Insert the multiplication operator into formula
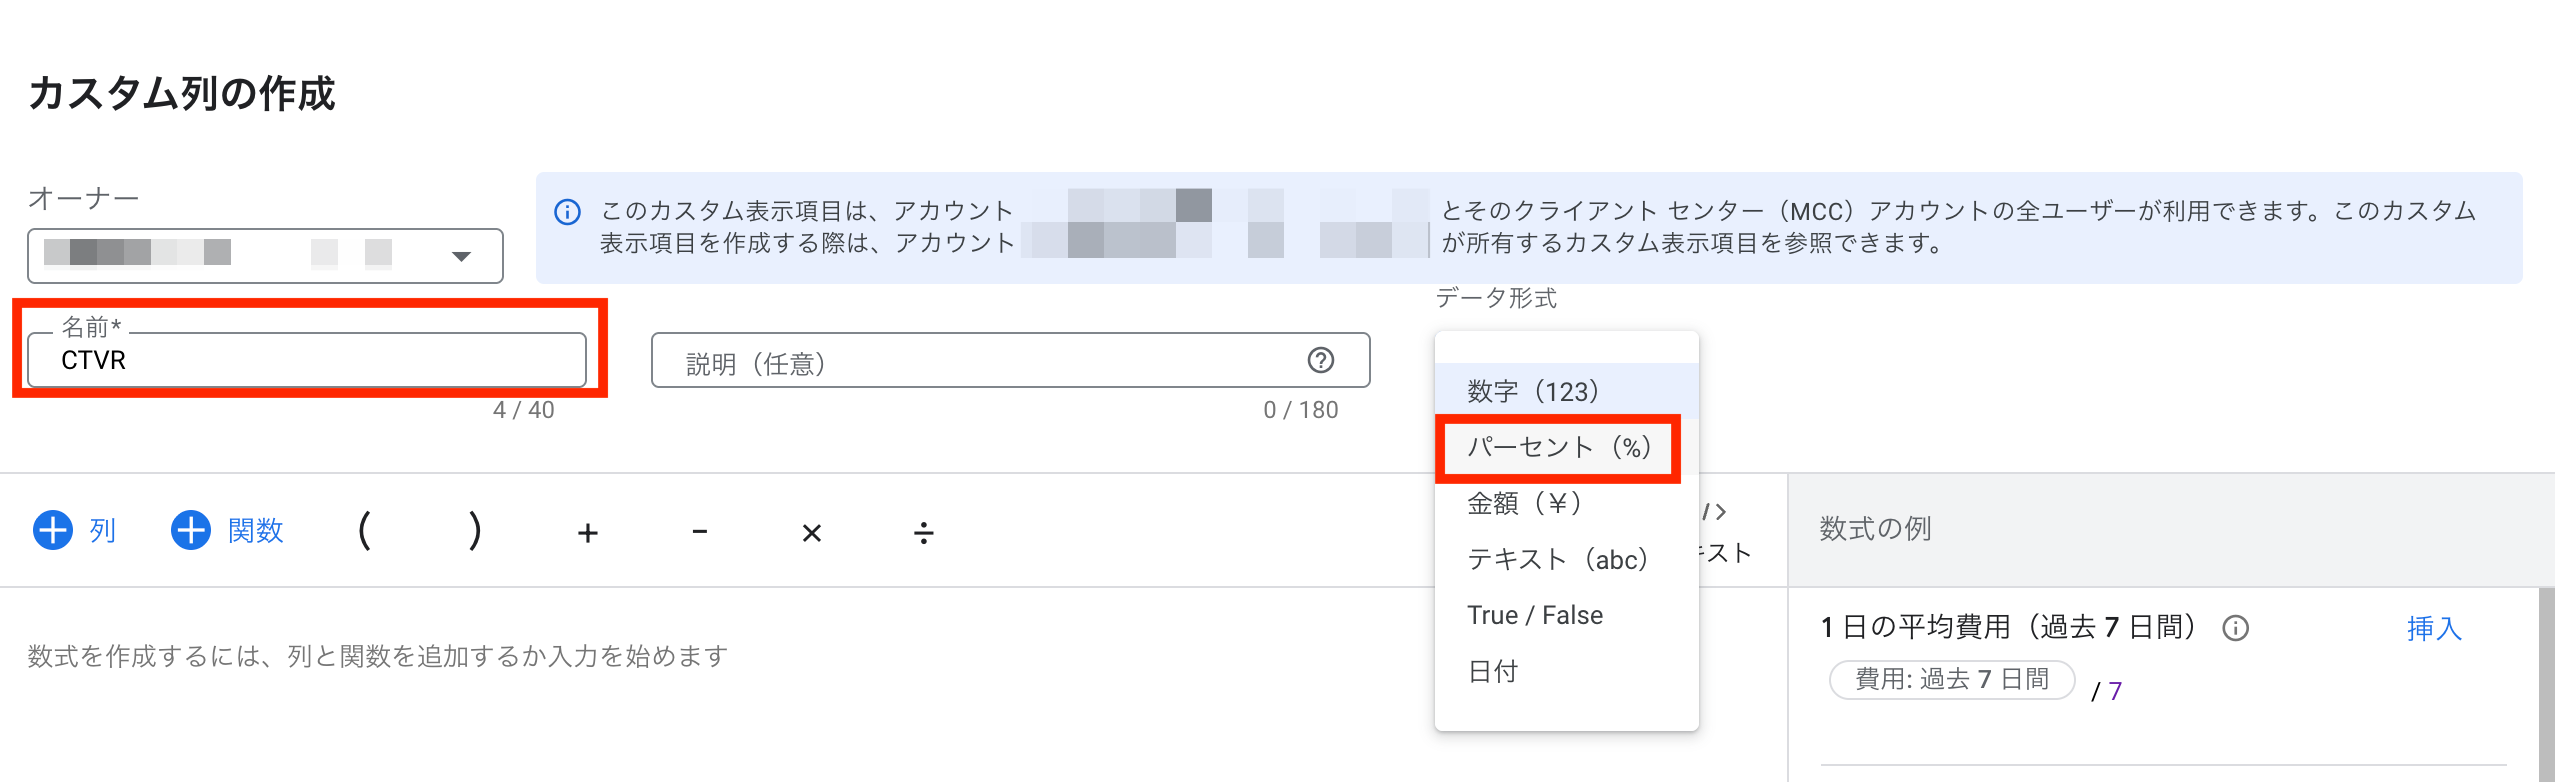This screenshot has height=782, width=2555. click(812, 533)
